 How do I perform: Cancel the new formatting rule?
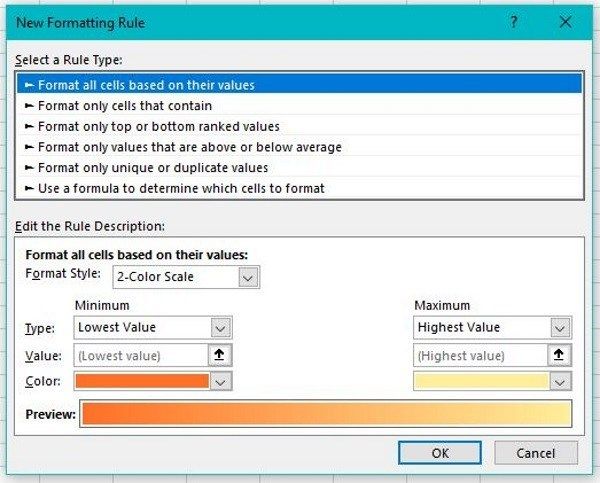coord(536,453)
